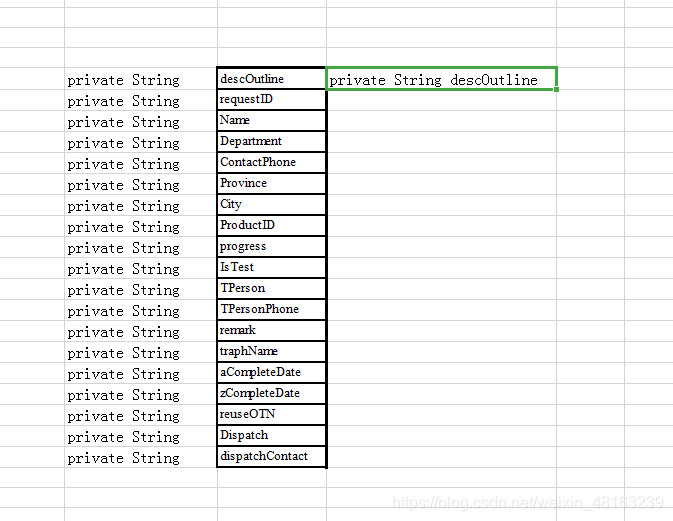Select 'private String' cell beside requestID
Image resolution: width=673 pixels, height=521 pixels.
141,100
